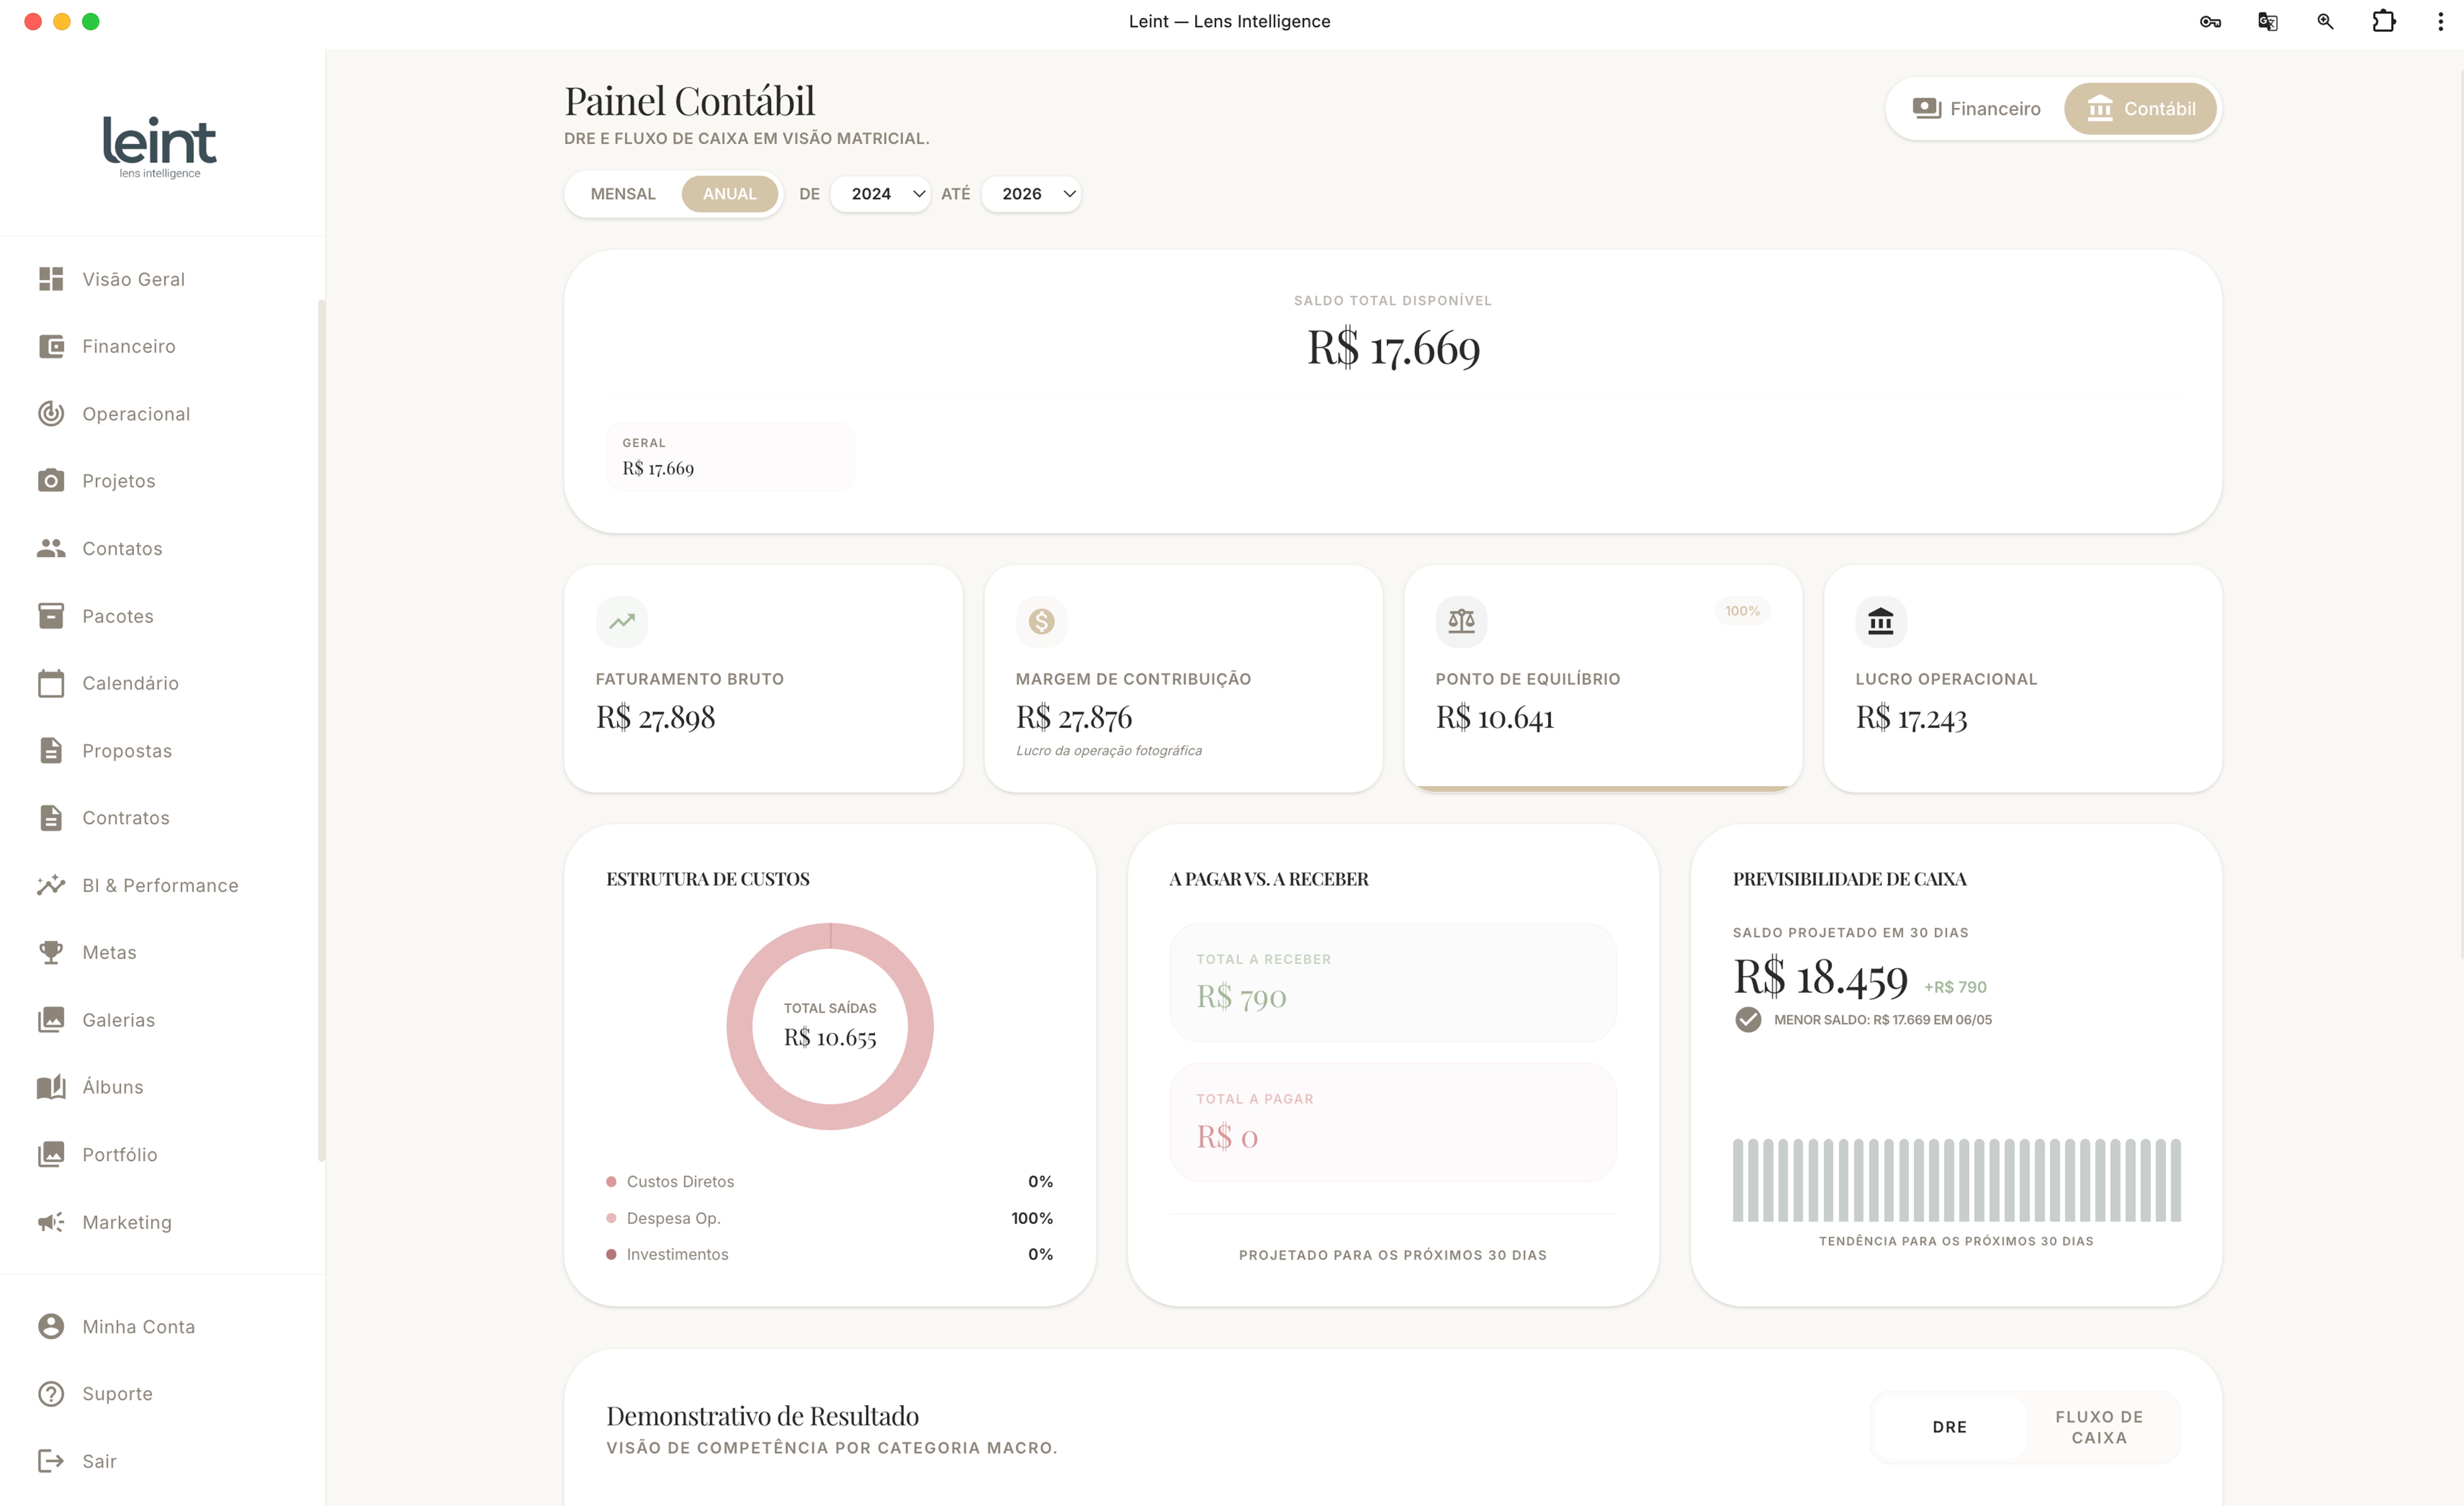This screenshot has height=1506, width=2464.
Task: Select the DRE tab
Action: coord(1950,1427)
